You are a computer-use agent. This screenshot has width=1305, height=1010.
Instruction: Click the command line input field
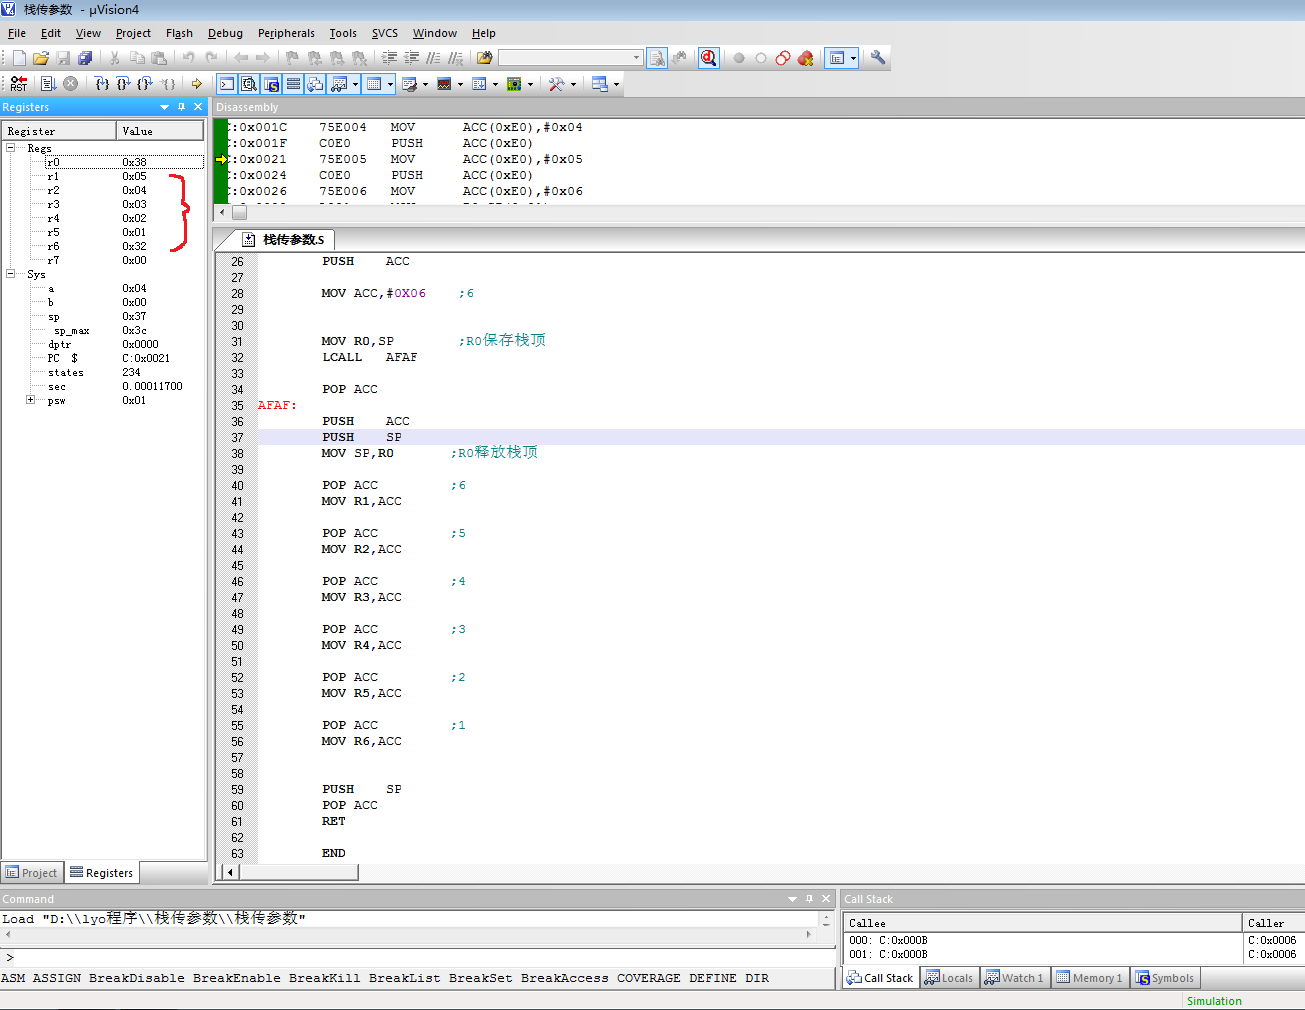(420, 957)
